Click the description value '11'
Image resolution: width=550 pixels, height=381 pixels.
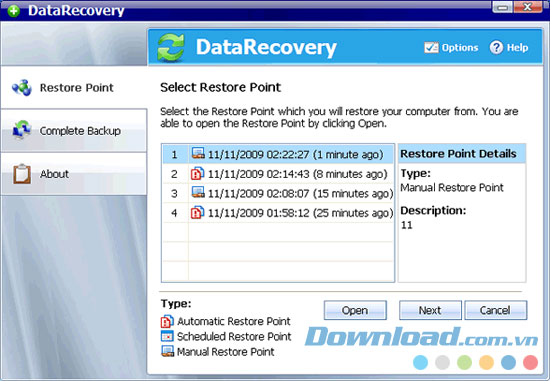[x=407, y=225]
